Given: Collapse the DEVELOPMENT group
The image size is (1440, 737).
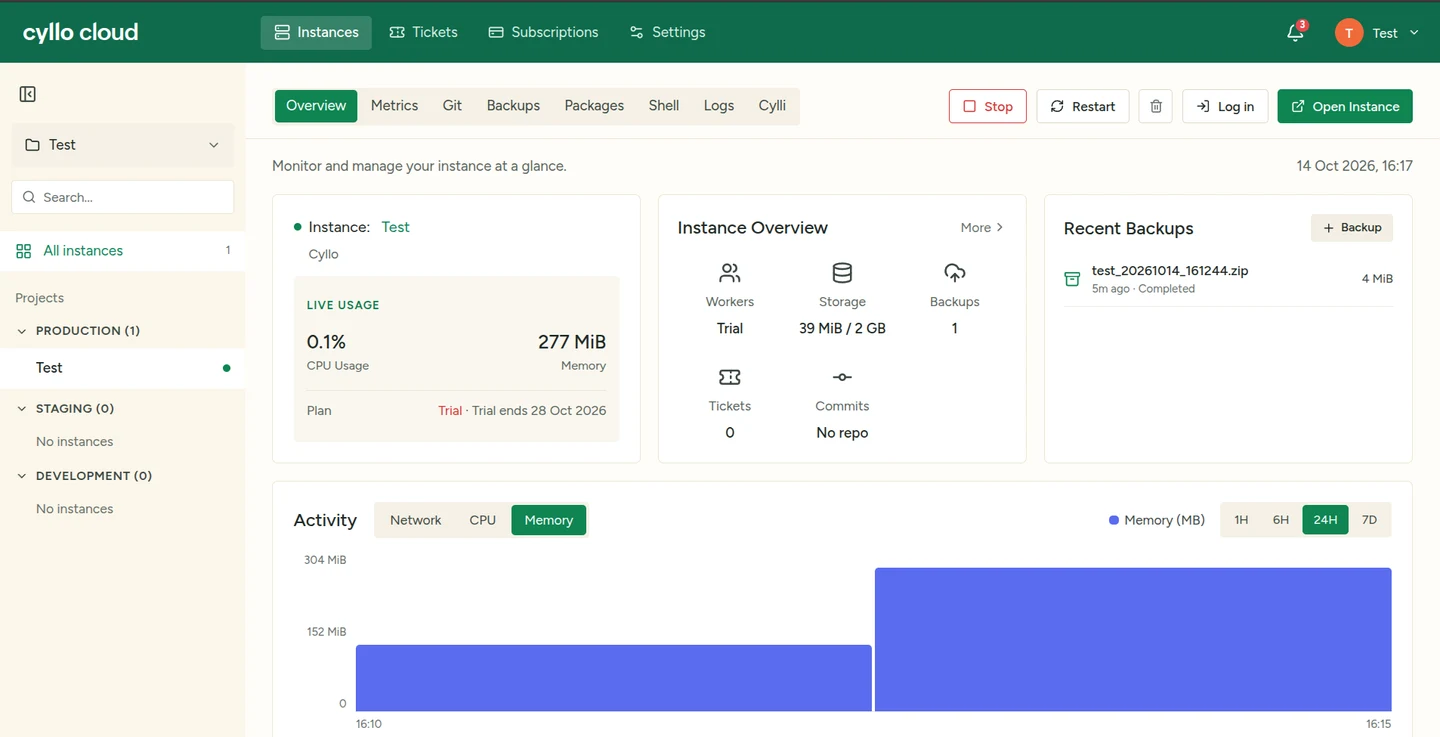Looking at the screenshot, I should (x=22, y=476).
